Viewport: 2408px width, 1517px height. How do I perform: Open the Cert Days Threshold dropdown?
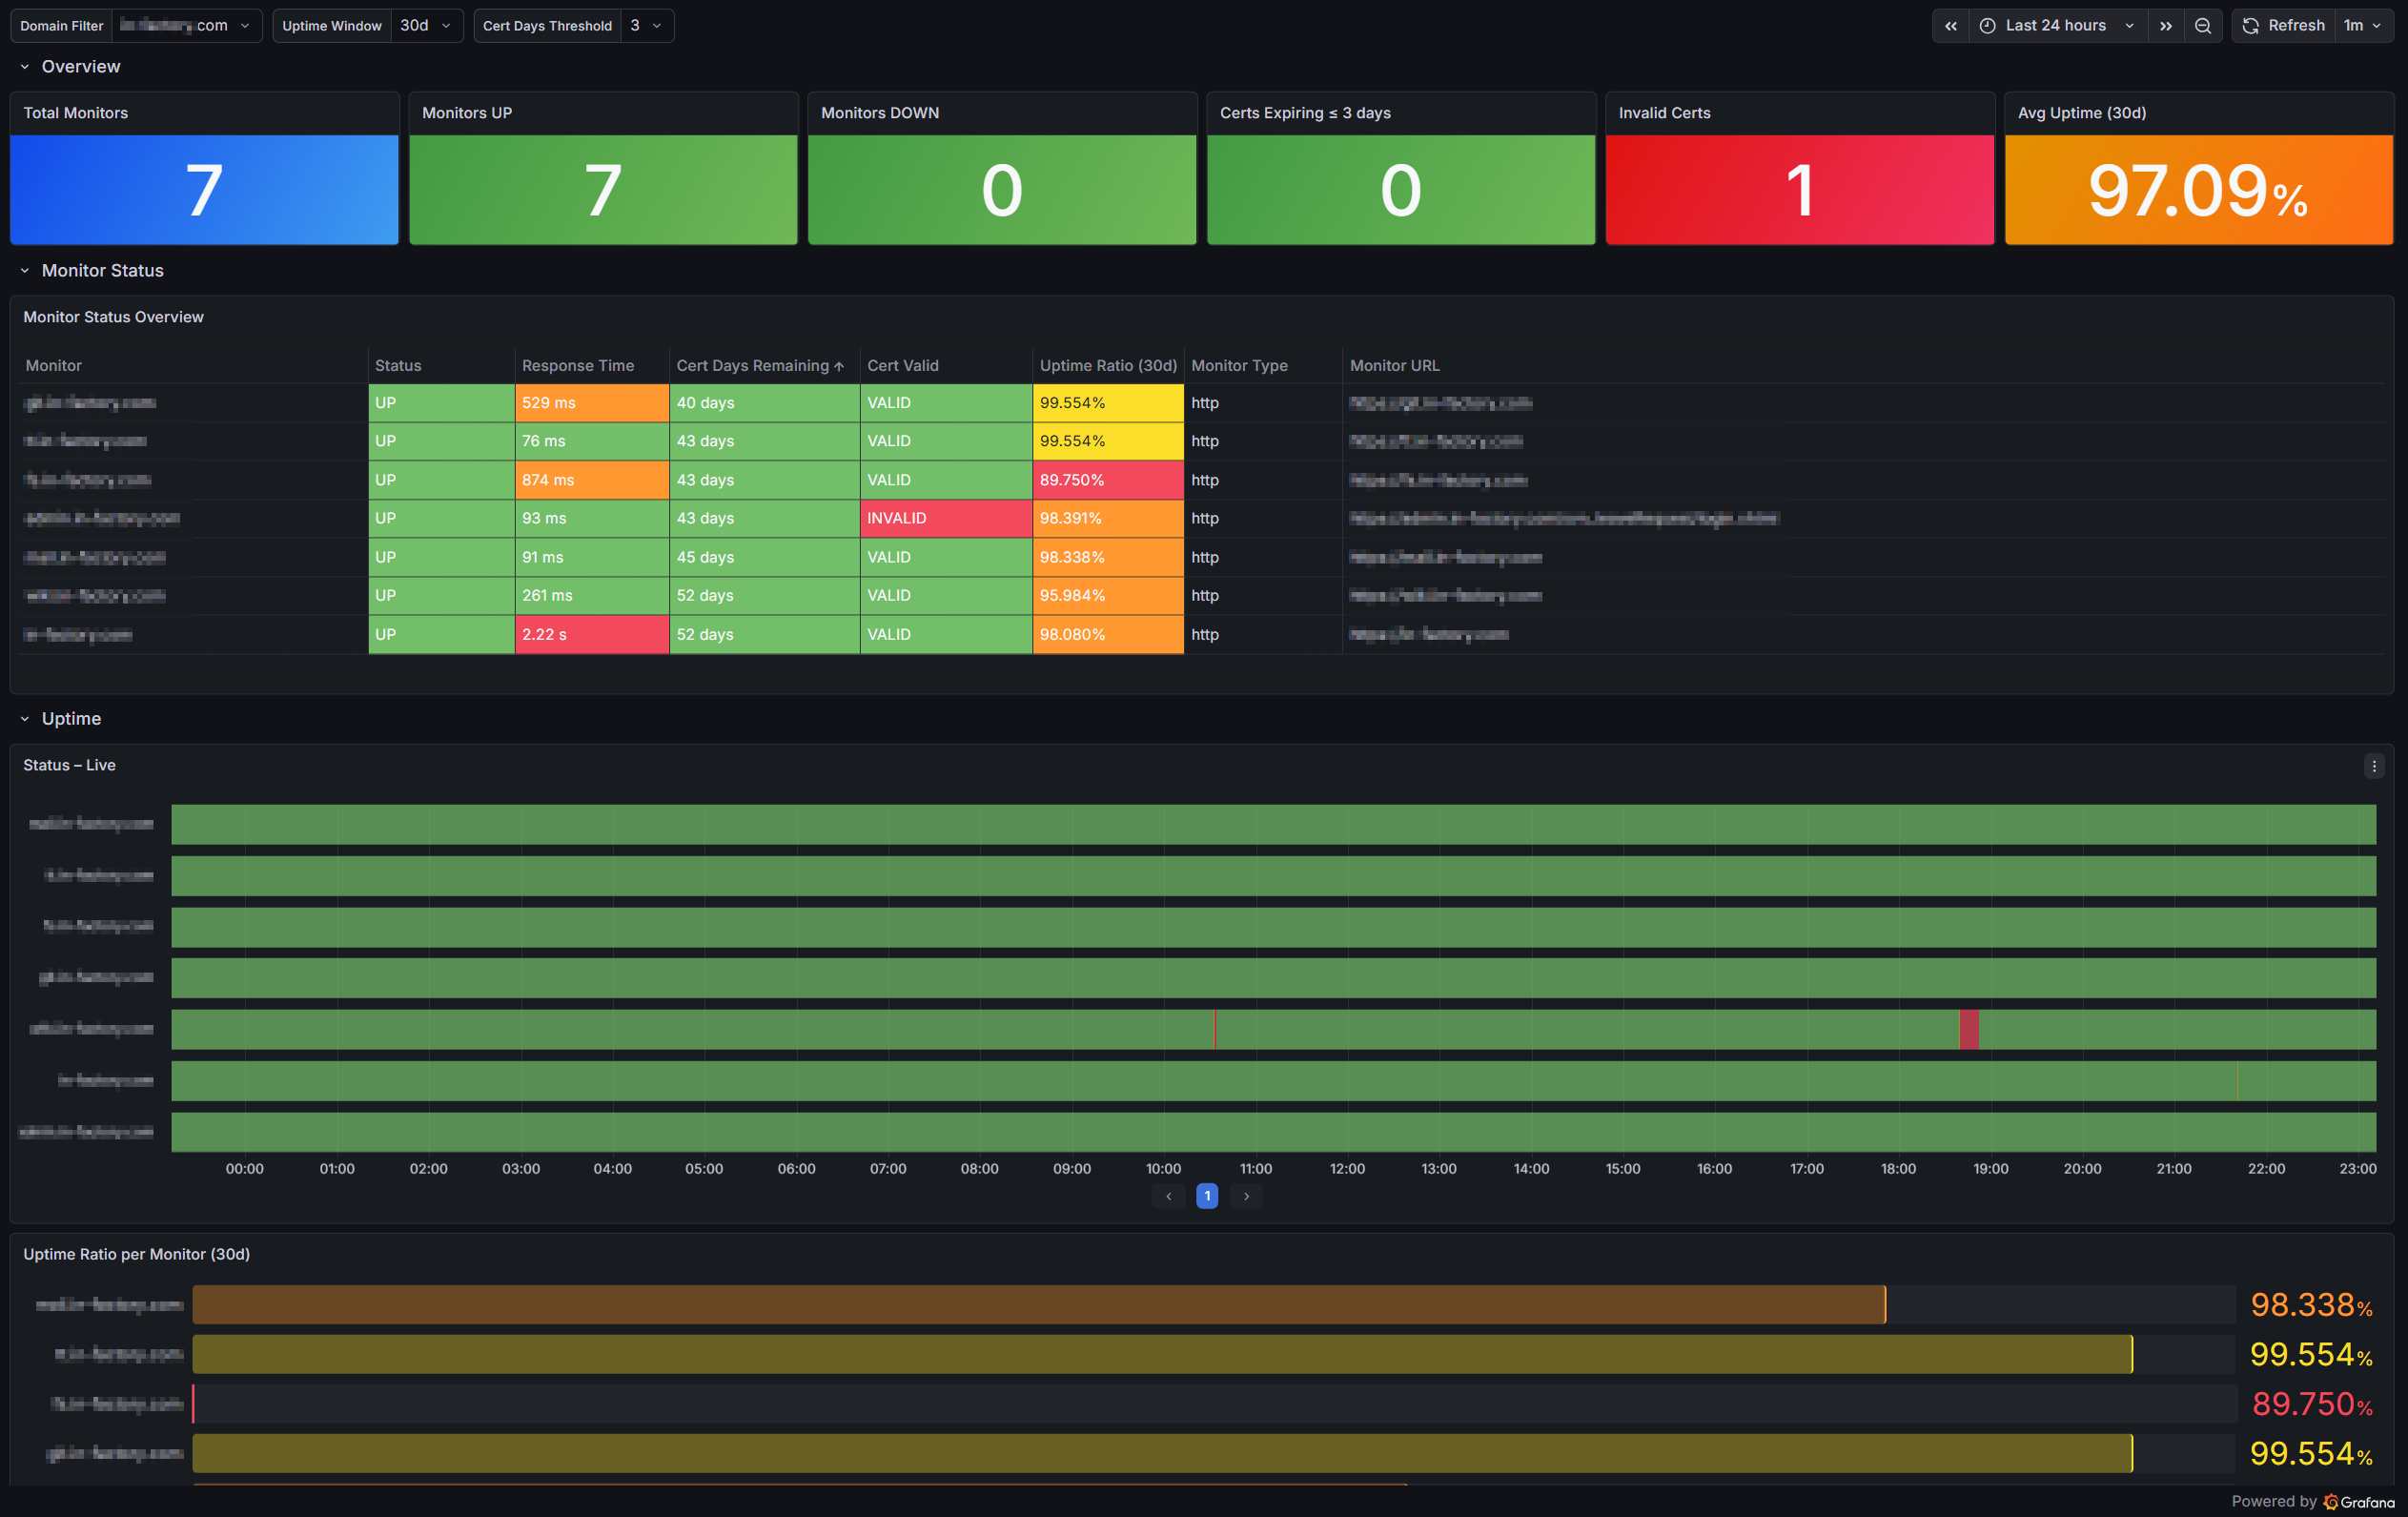646,26
